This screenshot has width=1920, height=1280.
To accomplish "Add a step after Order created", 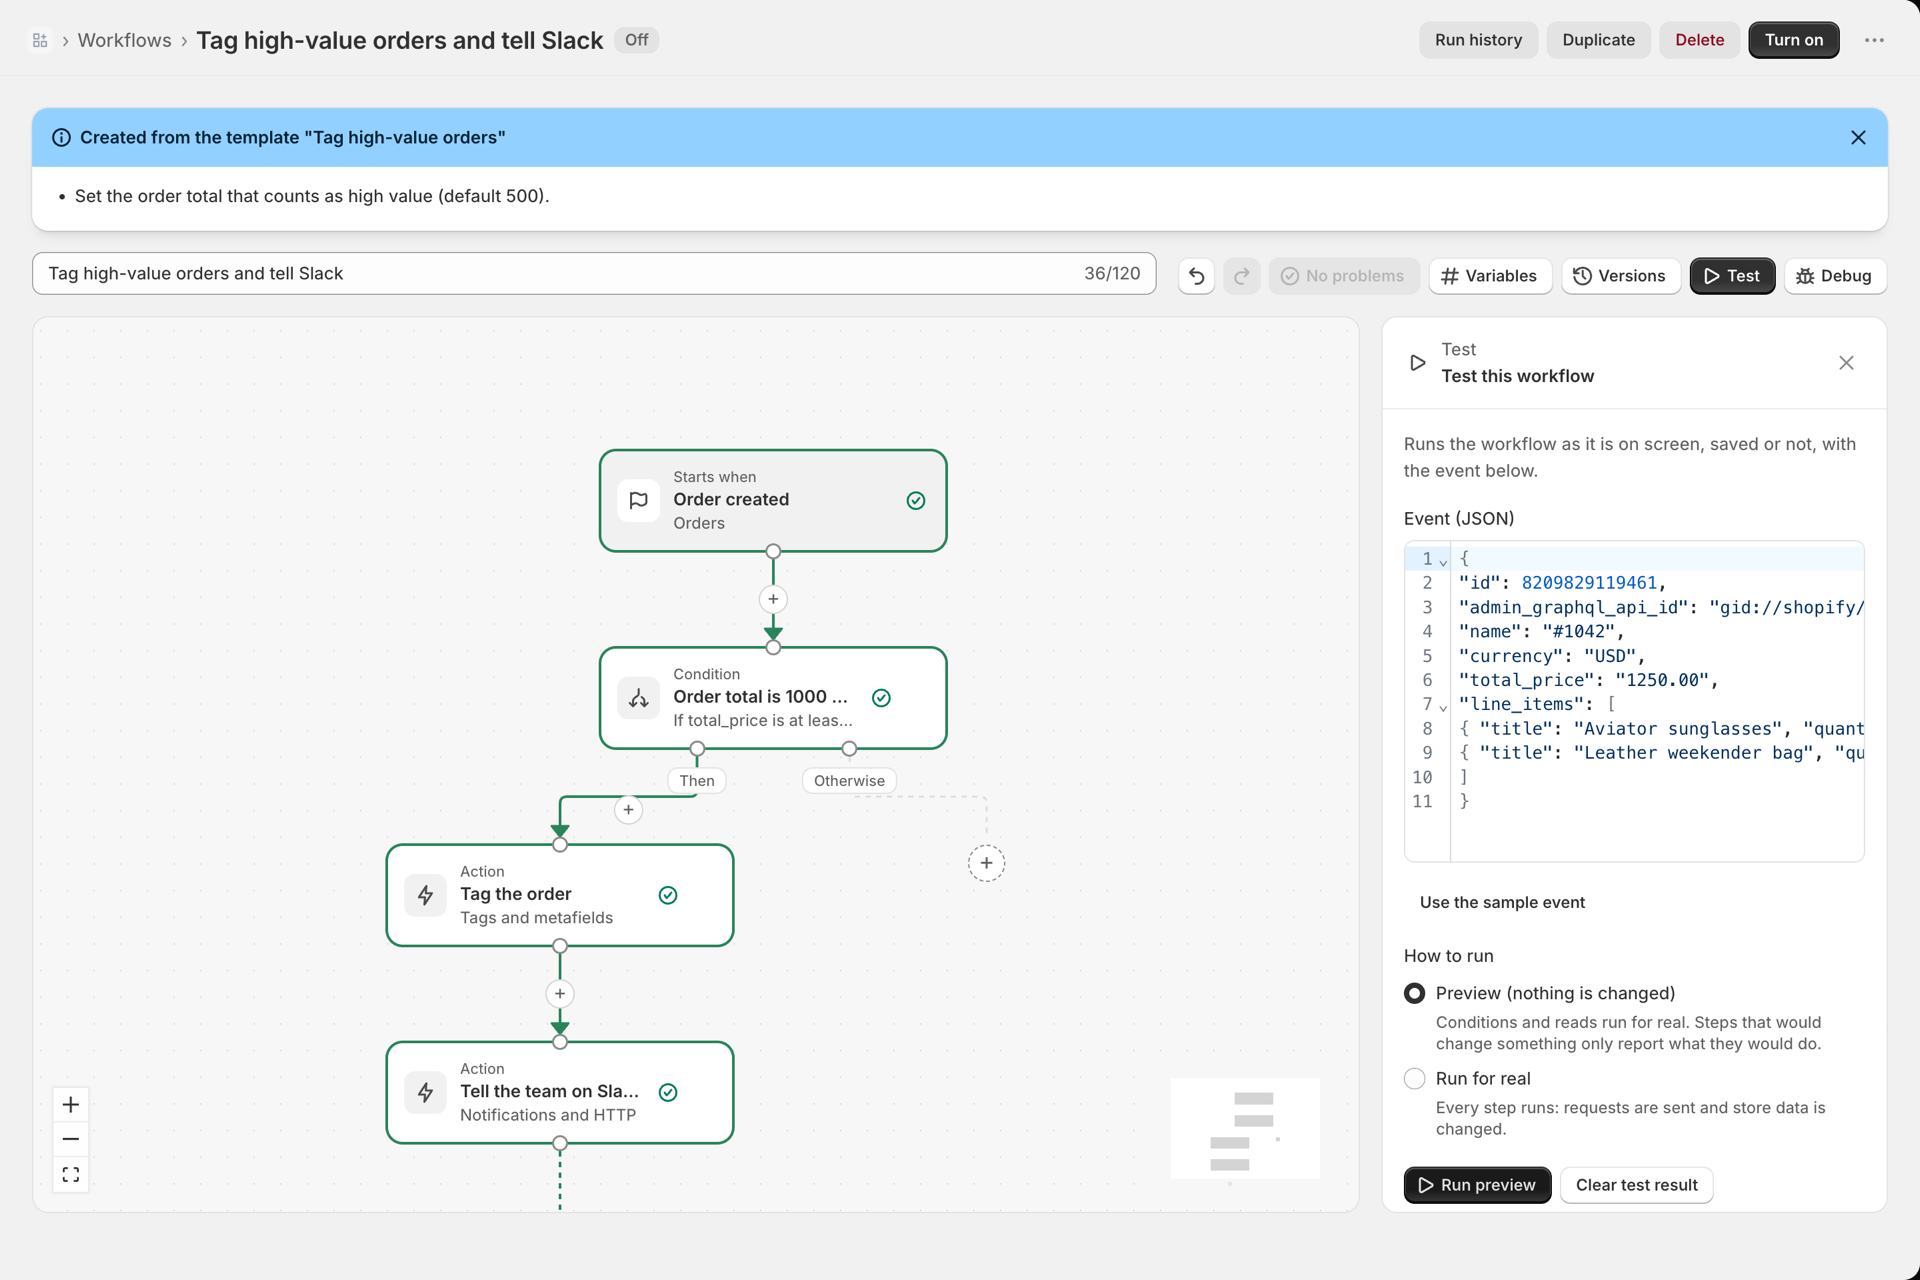I will [772, 599].
